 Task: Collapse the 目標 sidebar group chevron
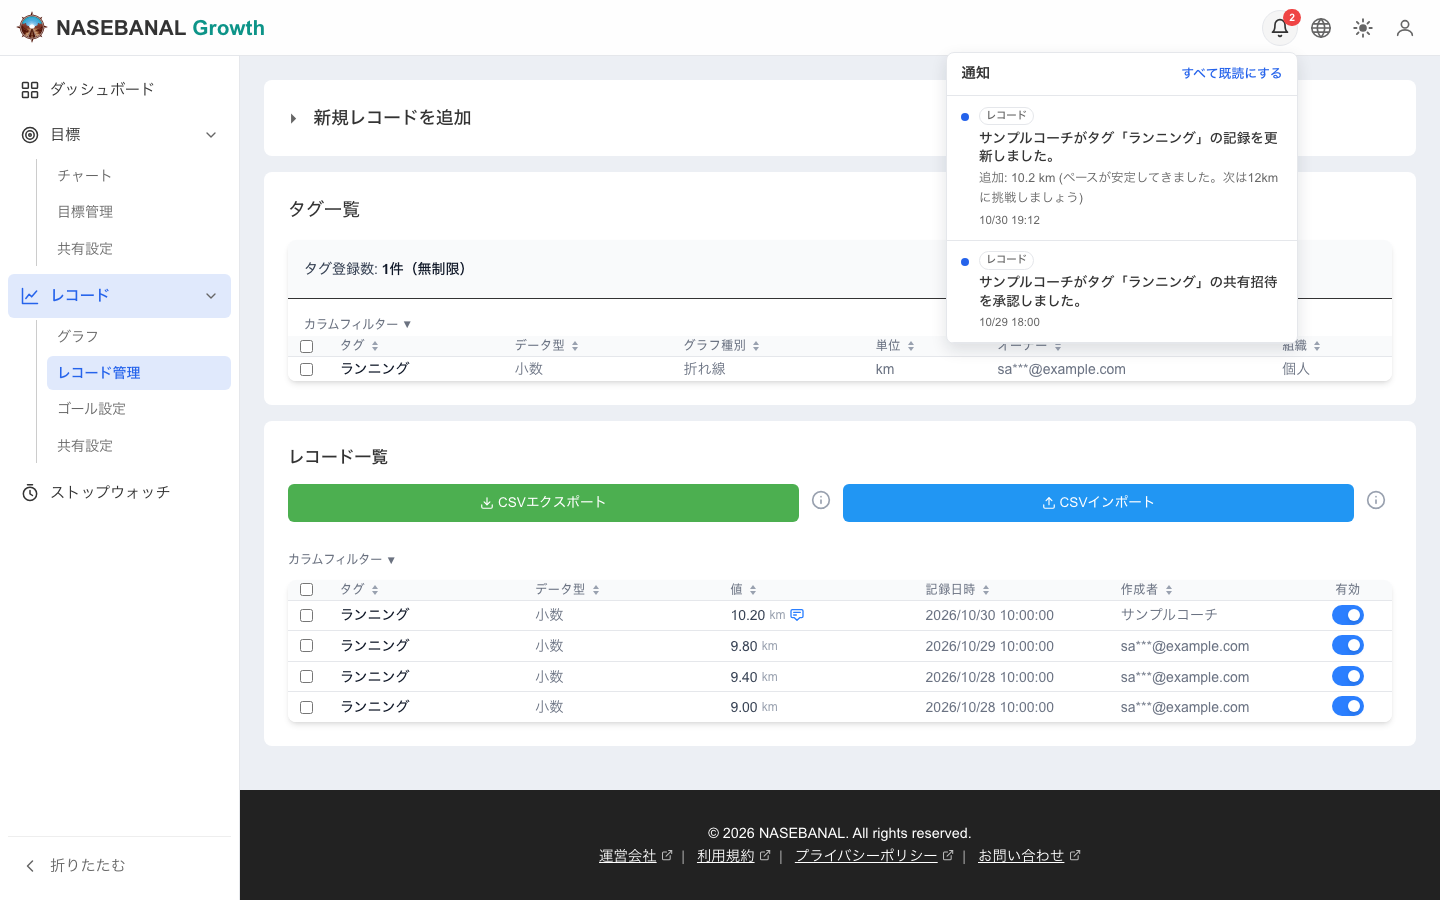(x=211, y=135)
